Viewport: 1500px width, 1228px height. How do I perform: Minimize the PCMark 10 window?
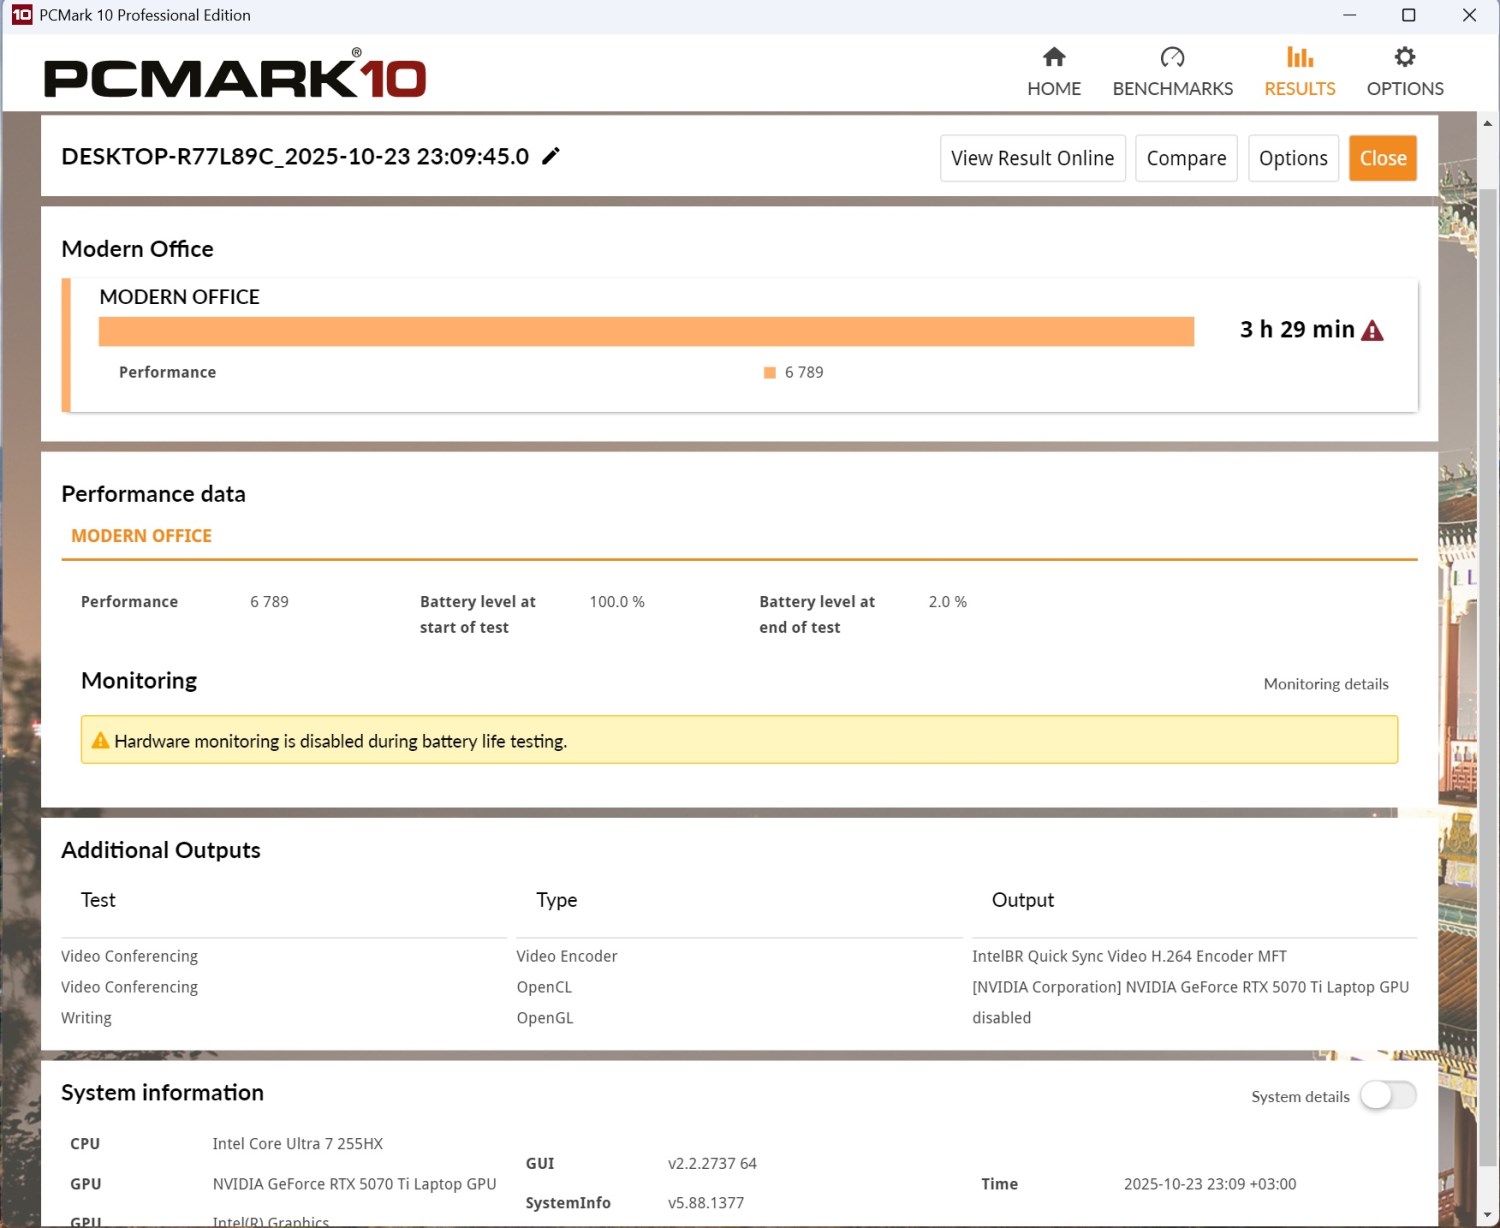point(1349,15)
